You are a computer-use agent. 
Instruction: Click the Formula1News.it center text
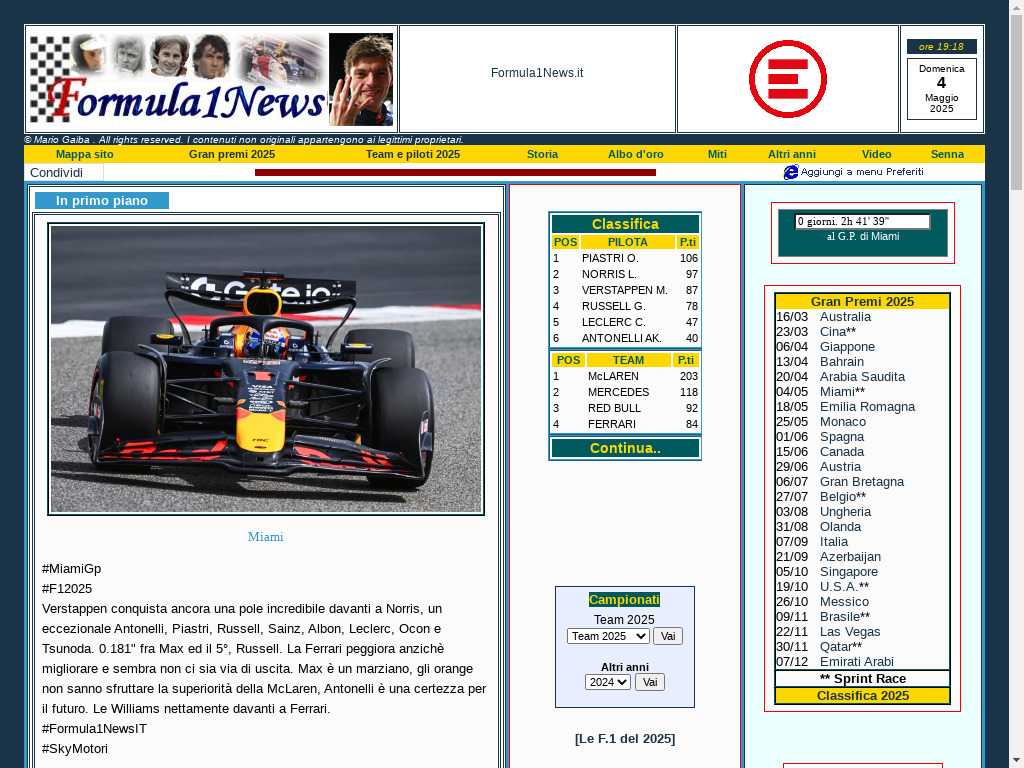pos(537,73)
